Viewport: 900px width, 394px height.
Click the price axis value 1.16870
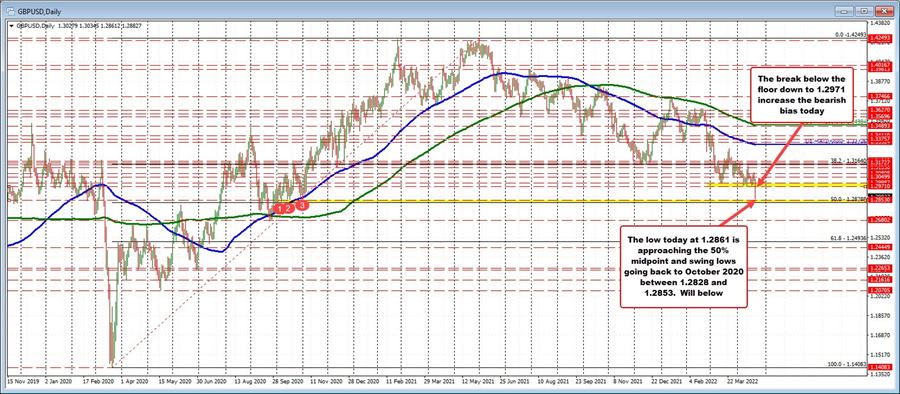879,335
